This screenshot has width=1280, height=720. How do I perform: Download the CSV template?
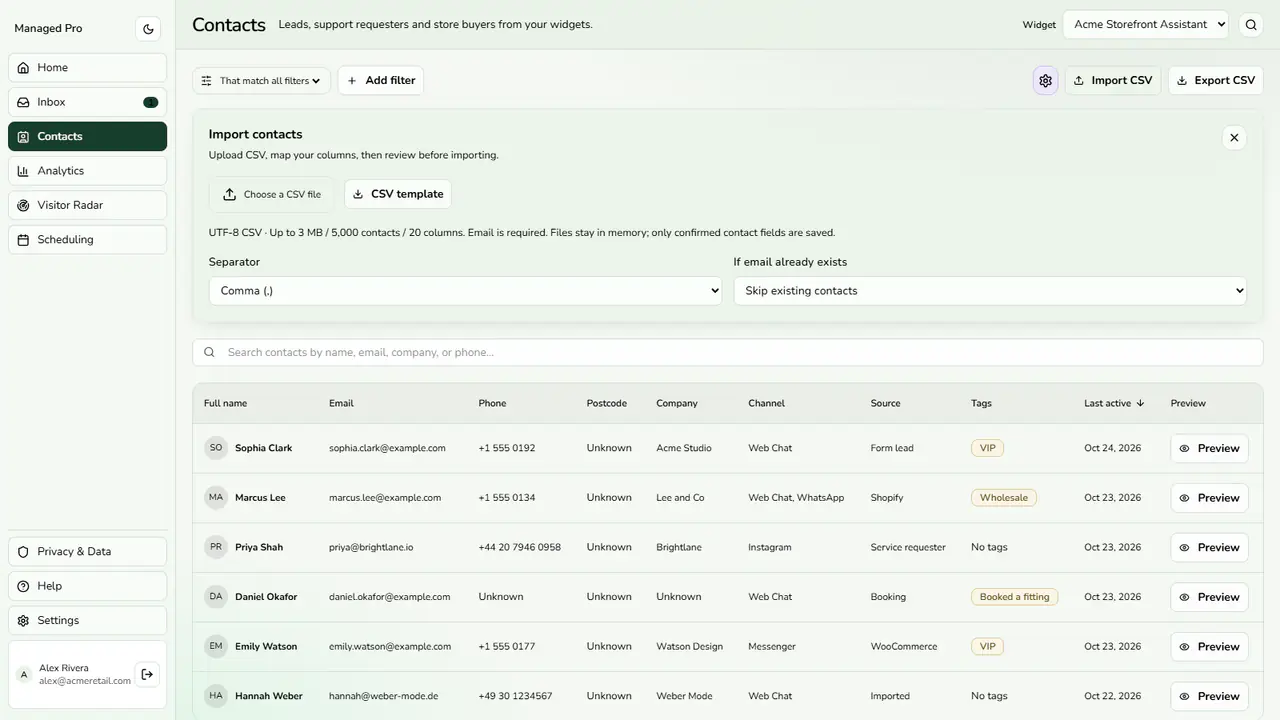tap(398, 194)
